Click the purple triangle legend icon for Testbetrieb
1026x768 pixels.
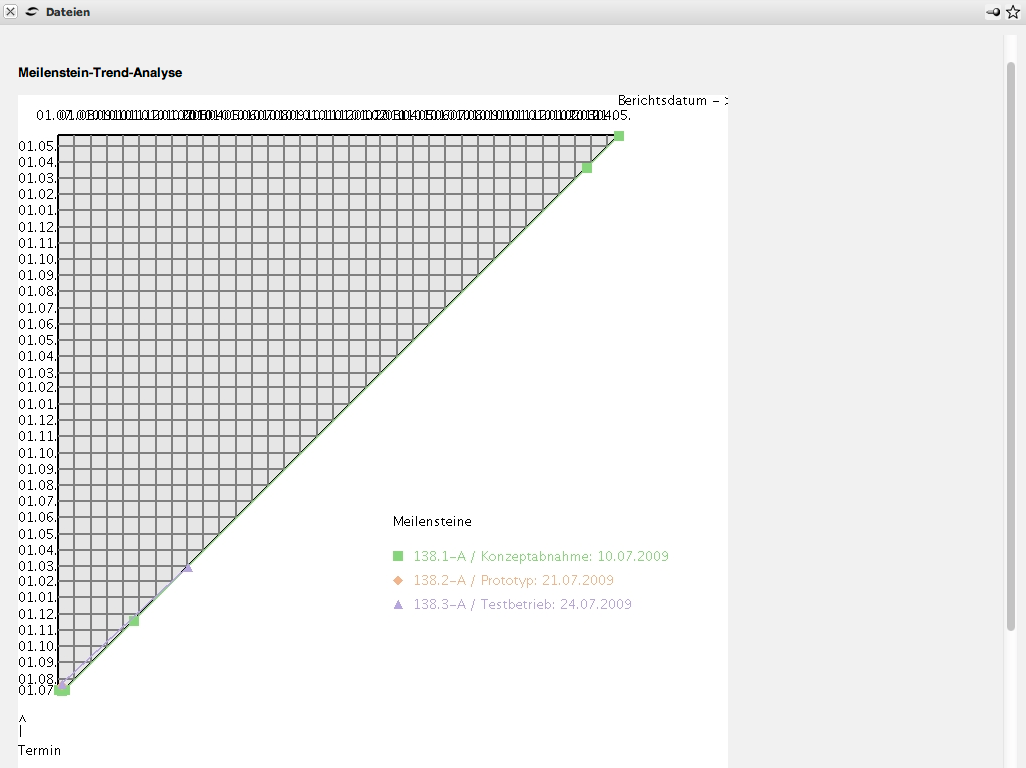[x=398, y=605]
